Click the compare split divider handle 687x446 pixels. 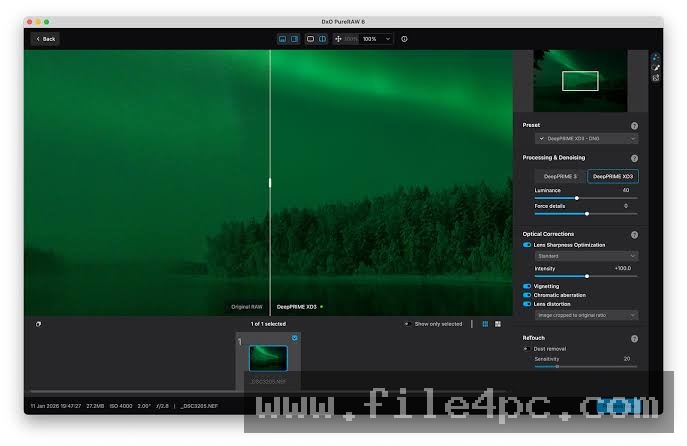click(270, 183)
